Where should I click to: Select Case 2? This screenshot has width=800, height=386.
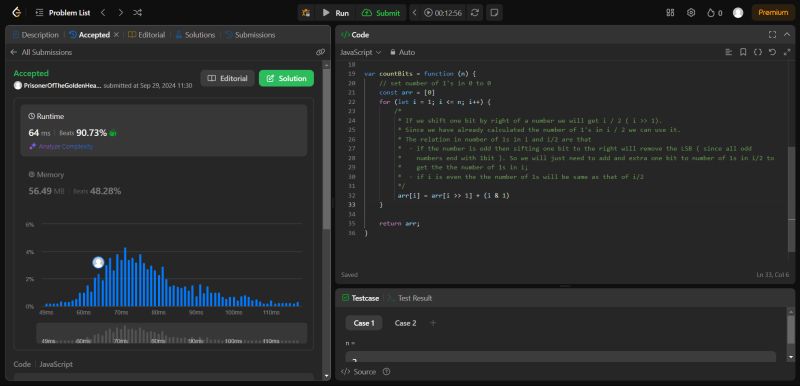click(x=406, y=323)
